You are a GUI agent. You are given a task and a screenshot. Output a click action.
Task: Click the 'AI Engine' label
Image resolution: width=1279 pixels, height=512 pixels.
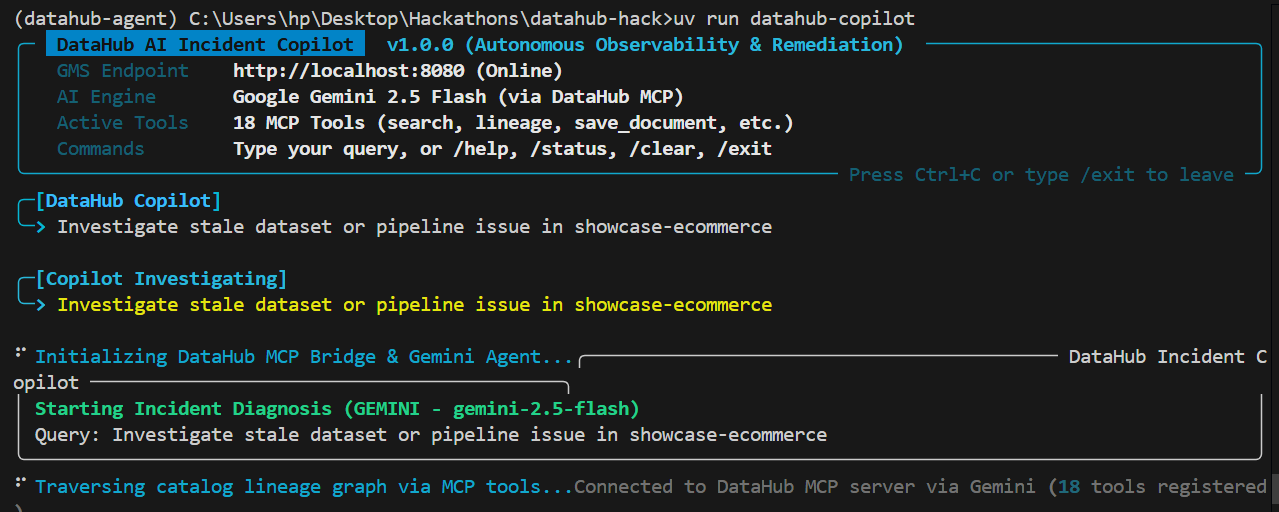pyautogui.click(x=106, y=97)
